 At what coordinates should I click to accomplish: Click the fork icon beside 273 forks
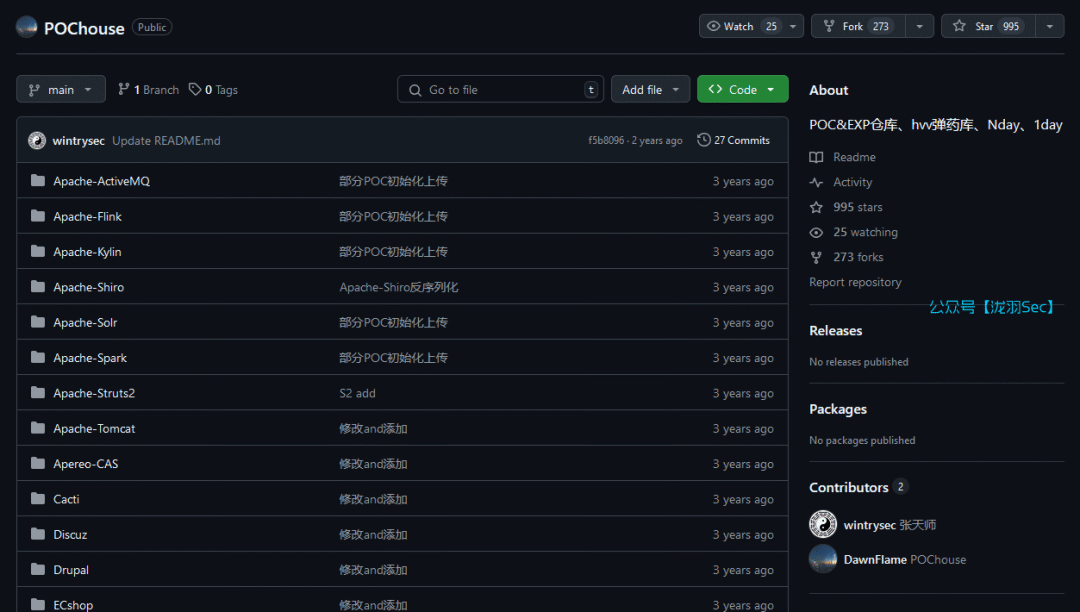(816, 257)
